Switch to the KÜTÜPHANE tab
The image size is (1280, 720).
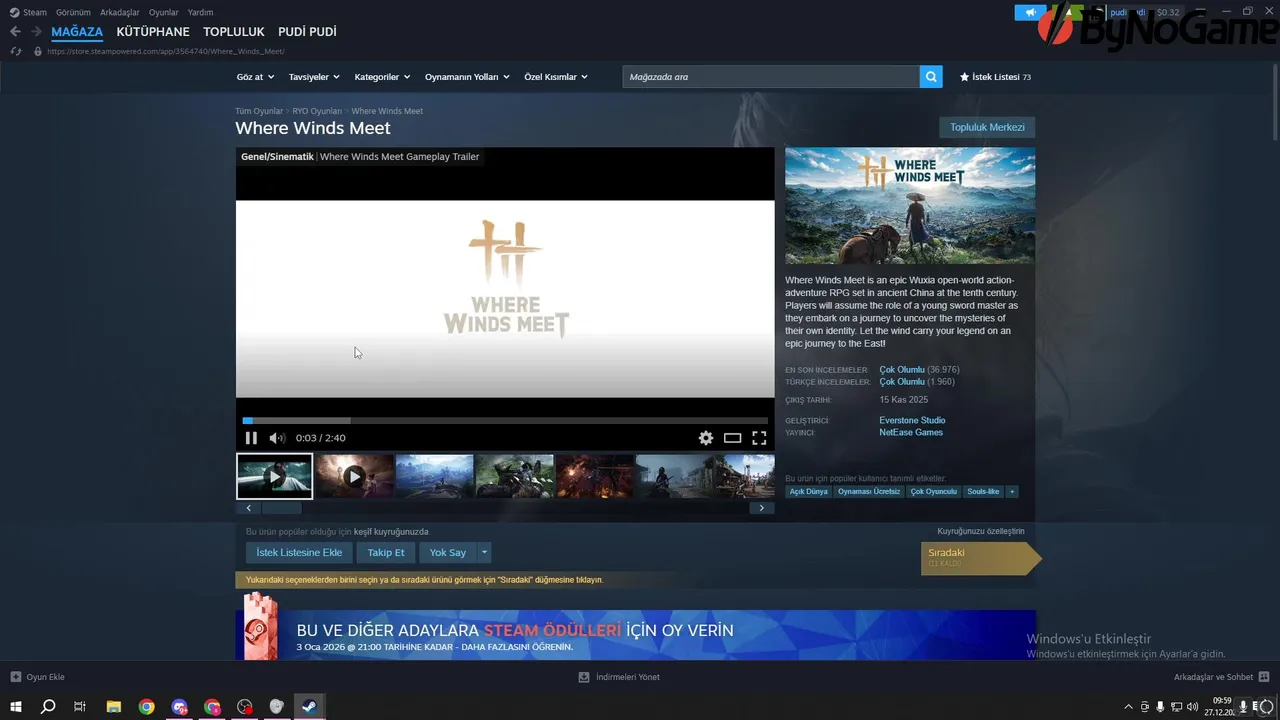[153, 32]
